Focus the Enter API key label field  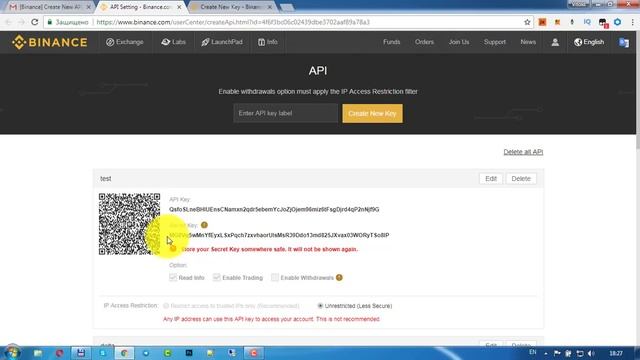(x=286, y=113)
